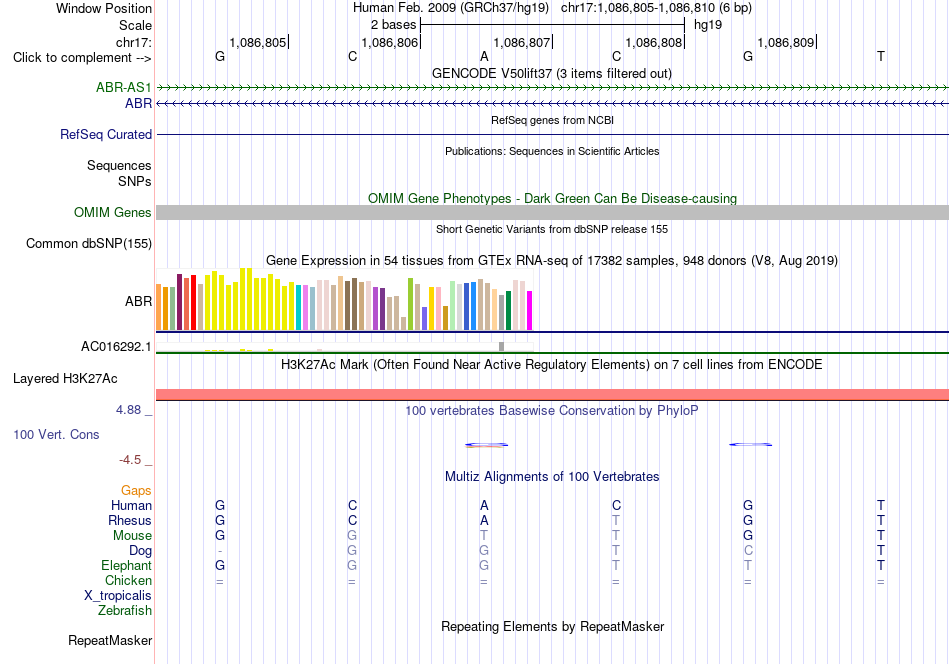Open the RefSeq Curated track label
The image size is (950, 664).
pyautogui.click(x=106, y=134)
